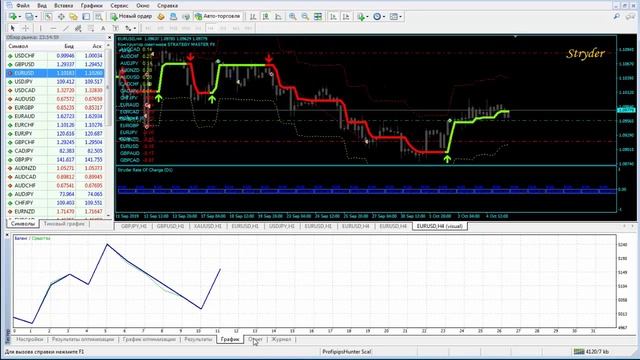
Task: Open the New Chart dropdown arrow
Action: point(19,17)
